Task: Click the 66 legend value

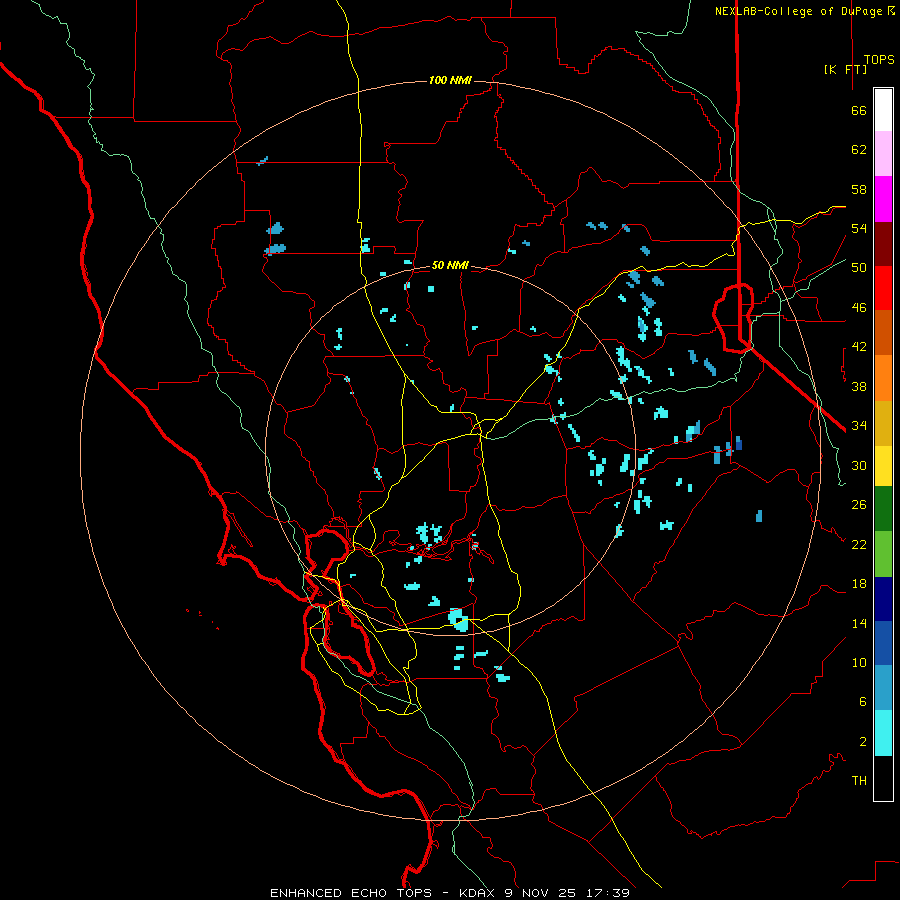Action: (859, 110)
